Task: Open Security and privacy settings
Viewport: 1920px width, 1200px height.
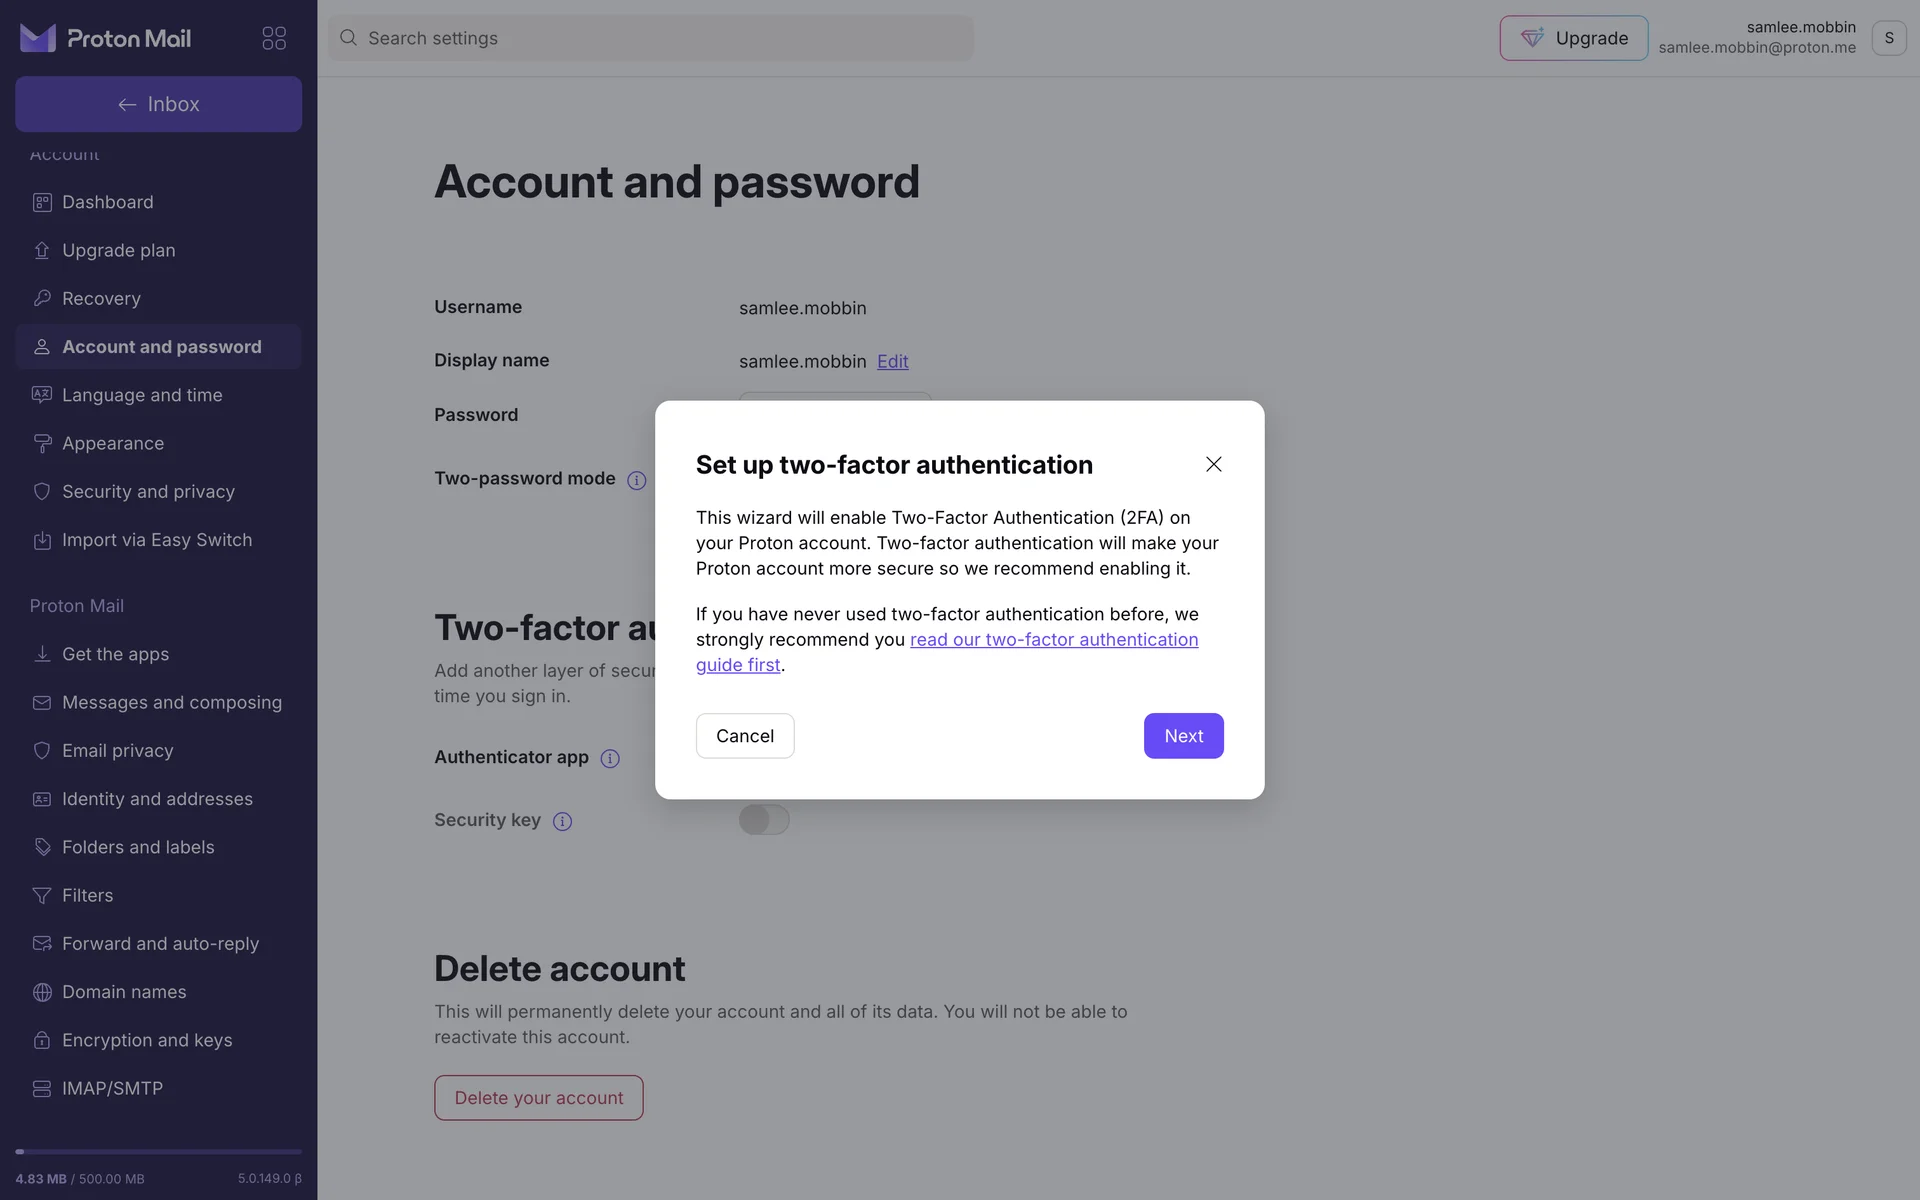Action: tap(148, 492)
